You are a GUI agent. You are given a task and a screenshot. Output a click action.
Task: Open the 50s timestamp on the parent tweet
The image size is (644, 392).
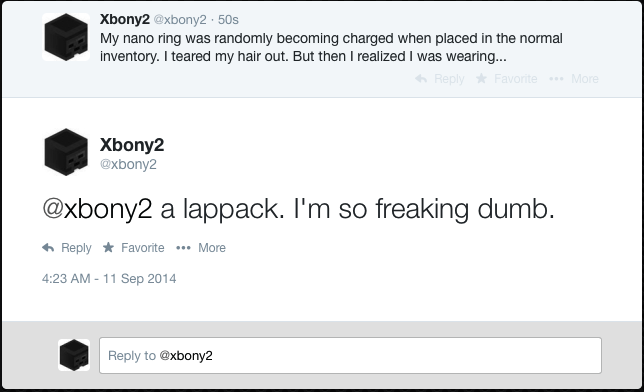(228, 20)
